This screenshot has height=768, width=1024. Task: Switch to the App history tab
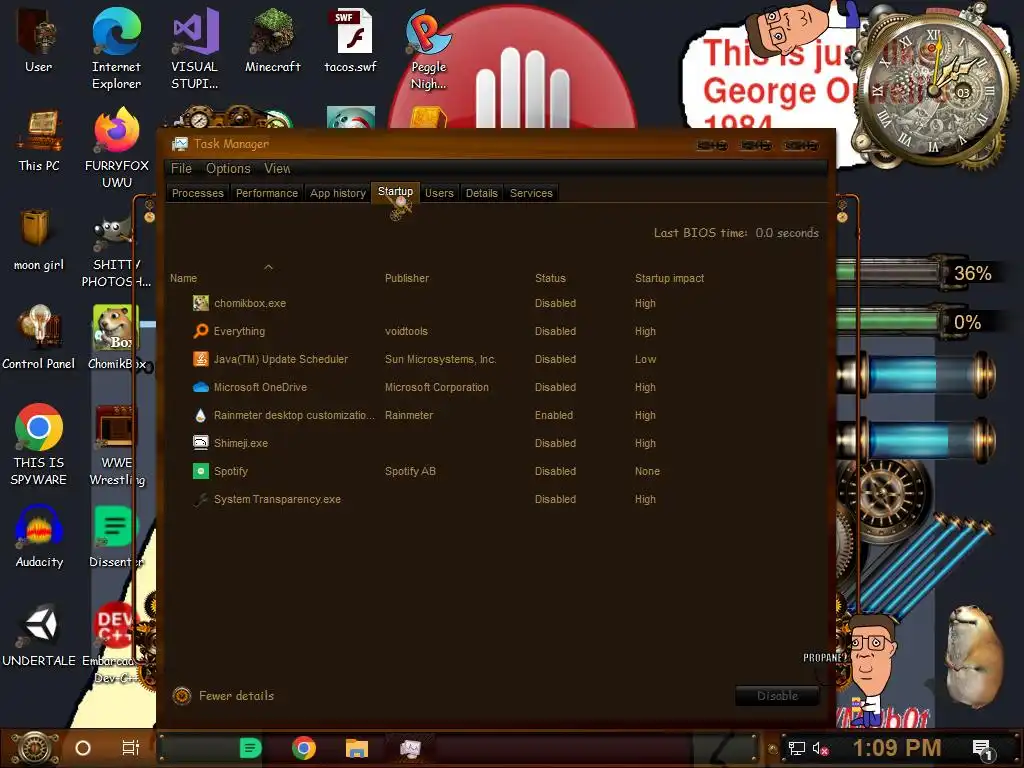tap(338, 193)
